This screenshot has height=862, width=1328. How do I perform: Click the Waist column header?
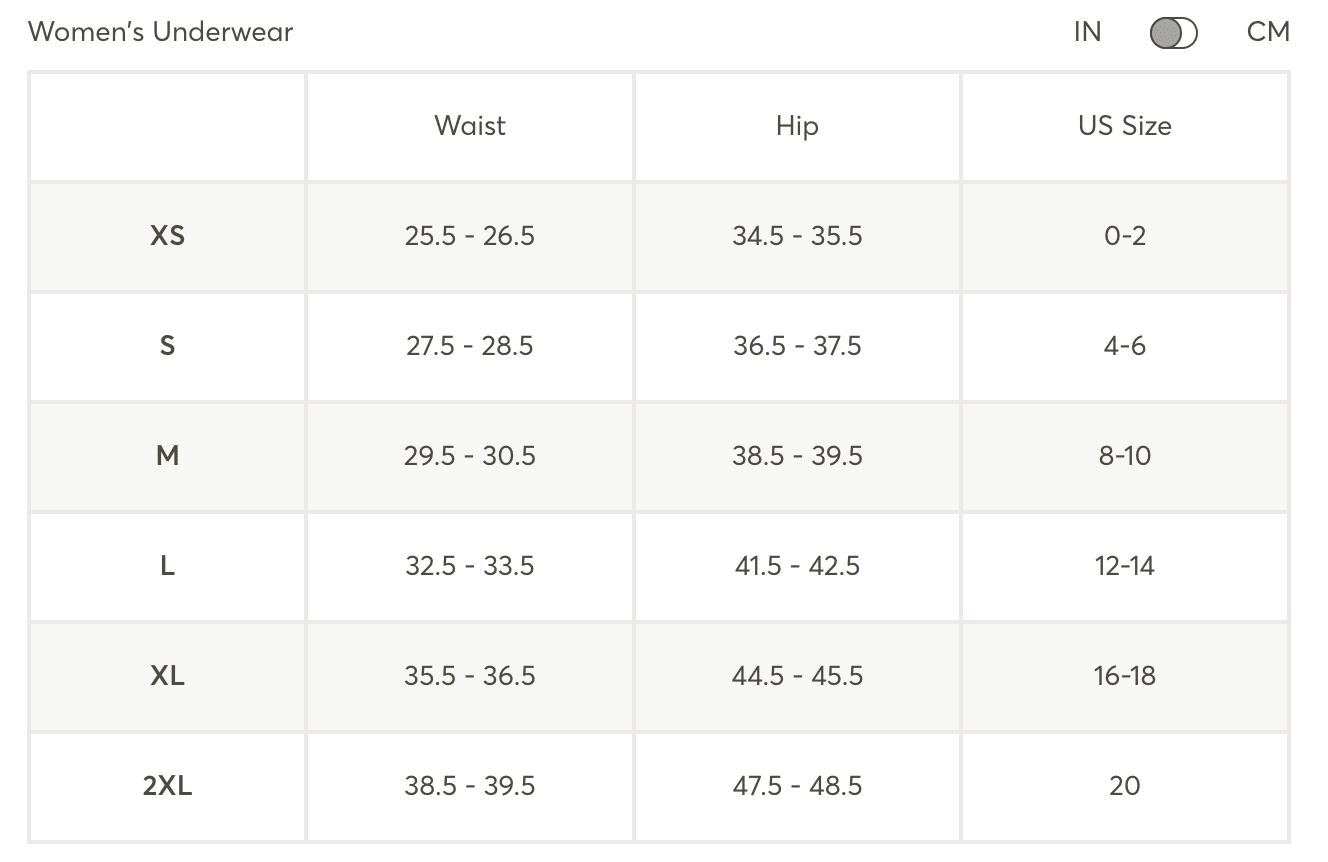[x=470, y=126]
